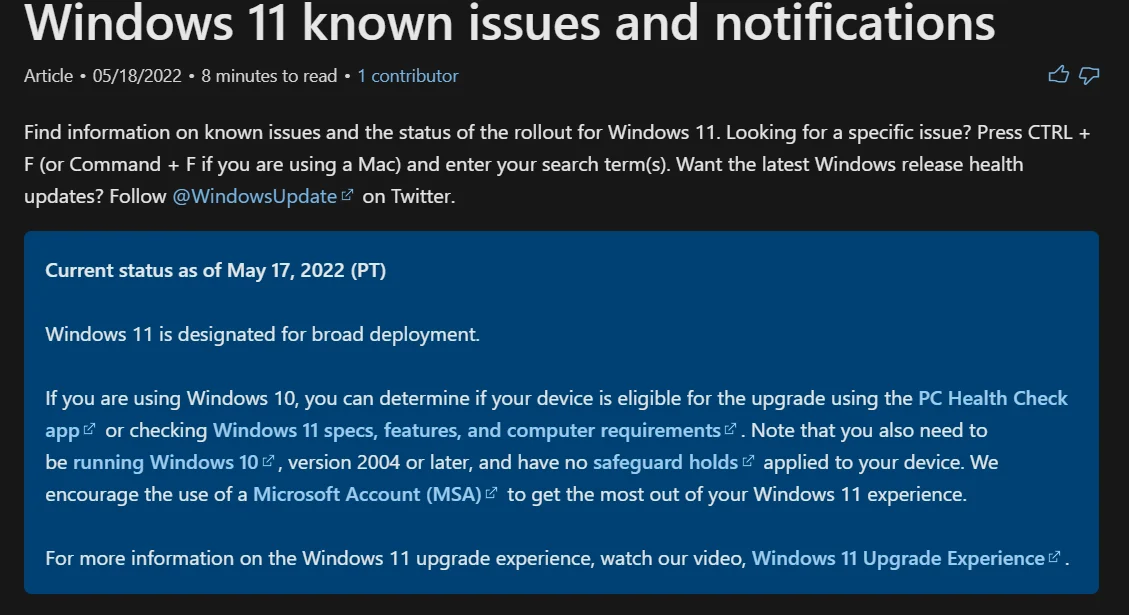
Task: Click external-link icon beside @WindowsUpdate
Action: [x=347, y=196]
